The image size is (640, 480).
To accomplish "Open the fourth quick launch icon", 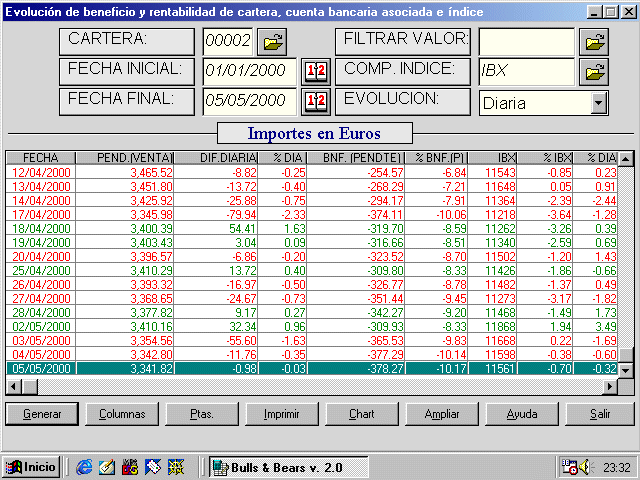I will 153,467.
